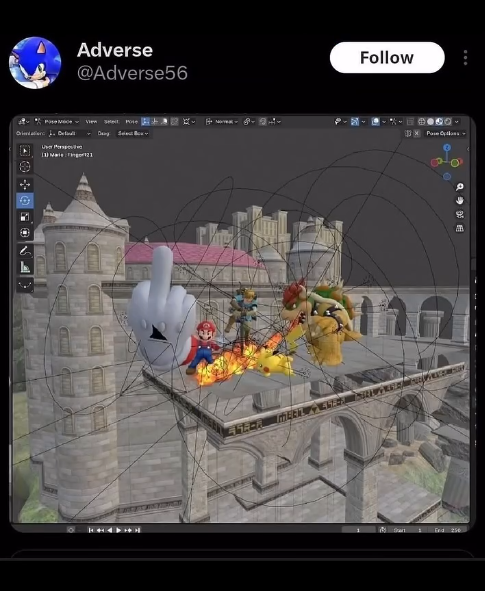The image size is (485, 591).
Task: Jump to timeline start frame
Action: 91,530
